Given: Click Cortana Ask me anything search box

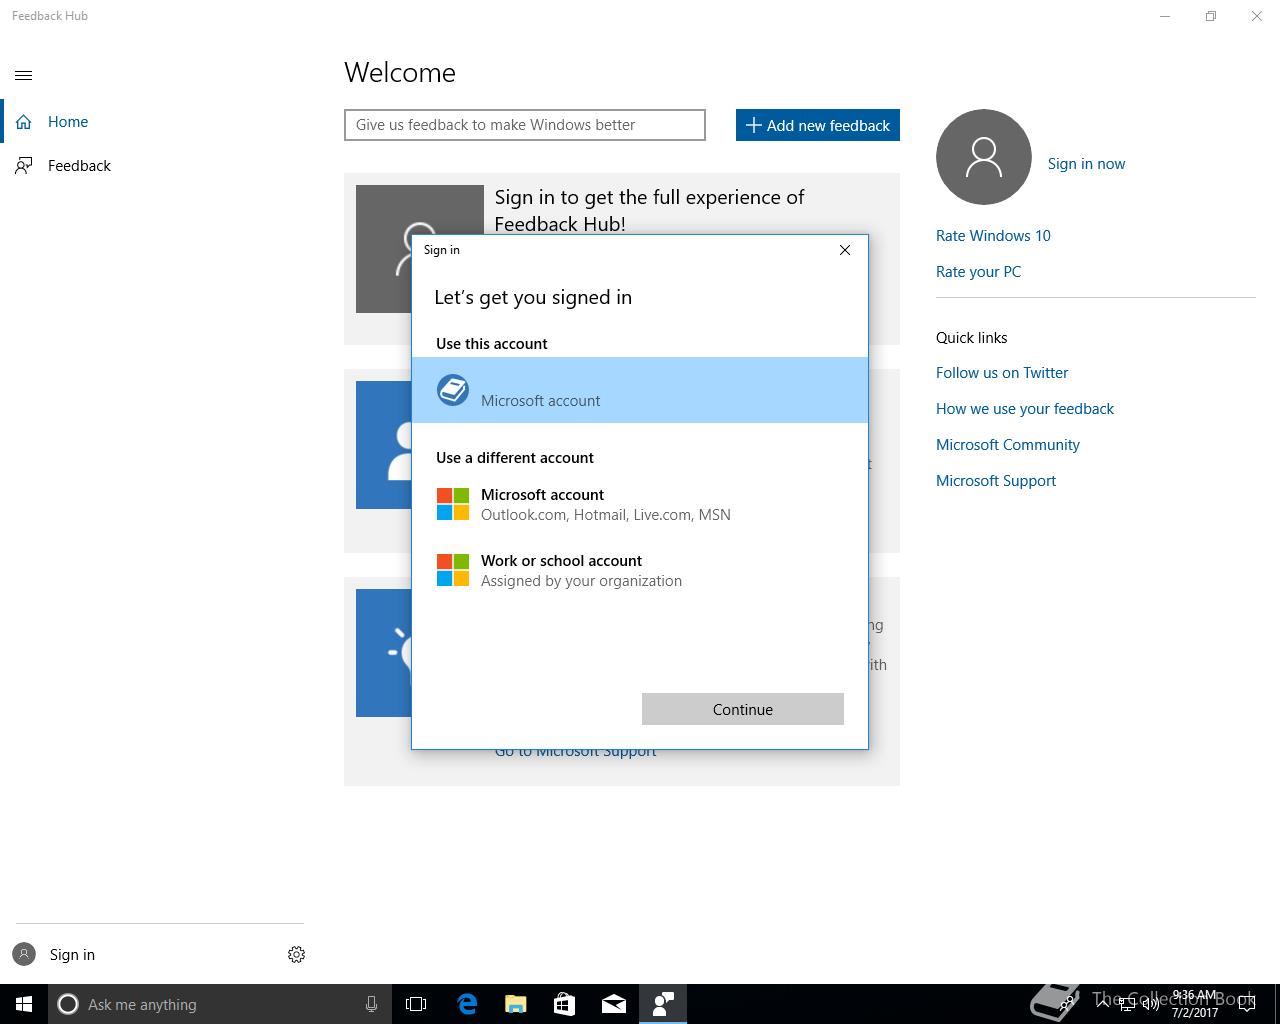Looking at the screenshot, I should [220, 1004].
